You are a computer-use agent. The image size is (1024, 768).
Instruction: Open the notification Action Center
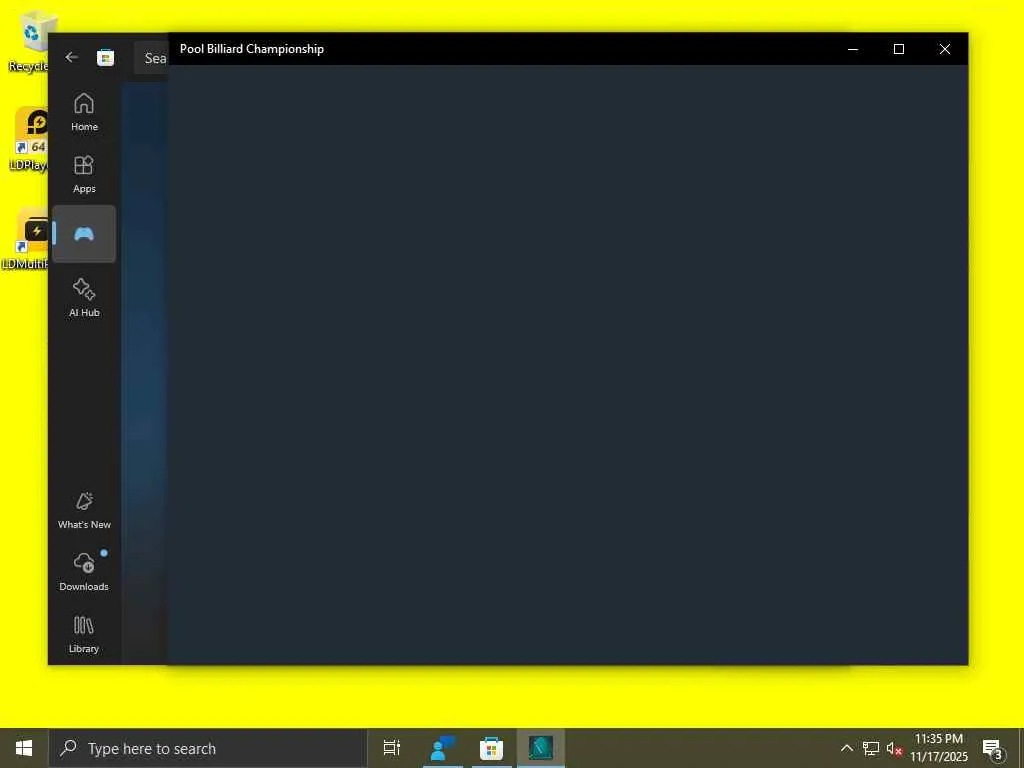click(x=993, y=748)
